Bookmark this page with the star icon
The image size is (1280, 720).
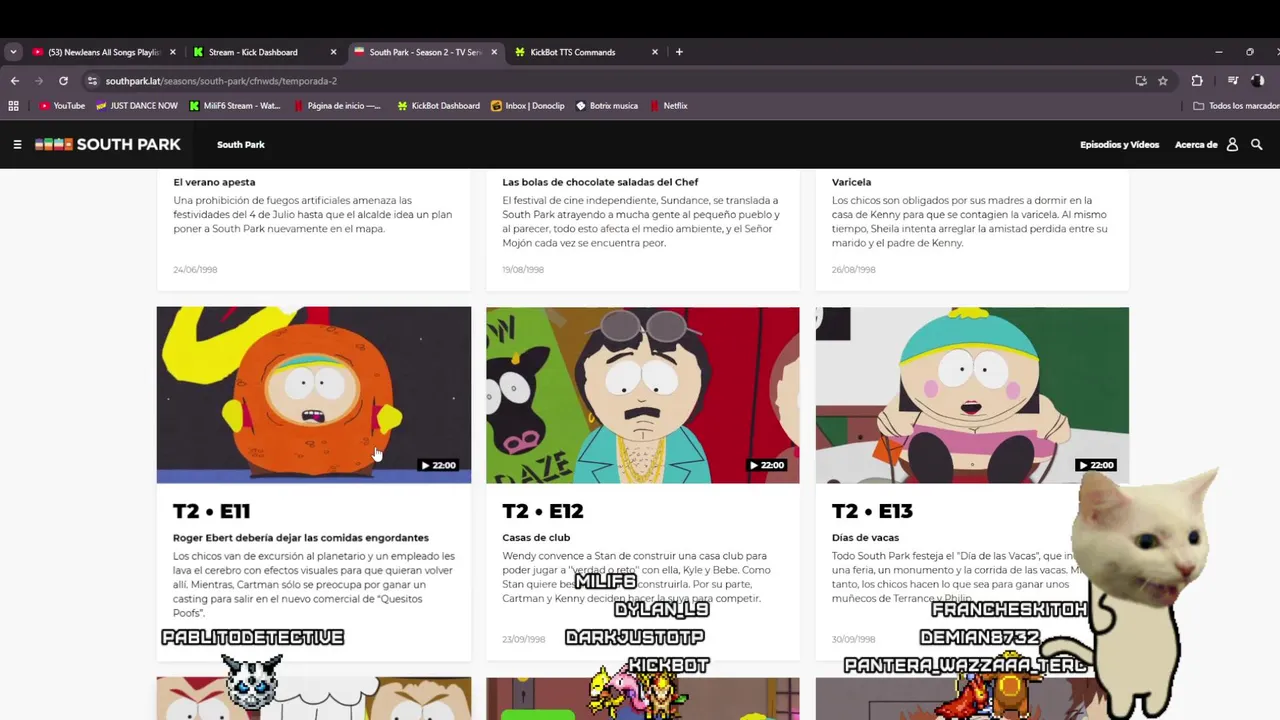pyautogui.click(x=1163, y=81)
